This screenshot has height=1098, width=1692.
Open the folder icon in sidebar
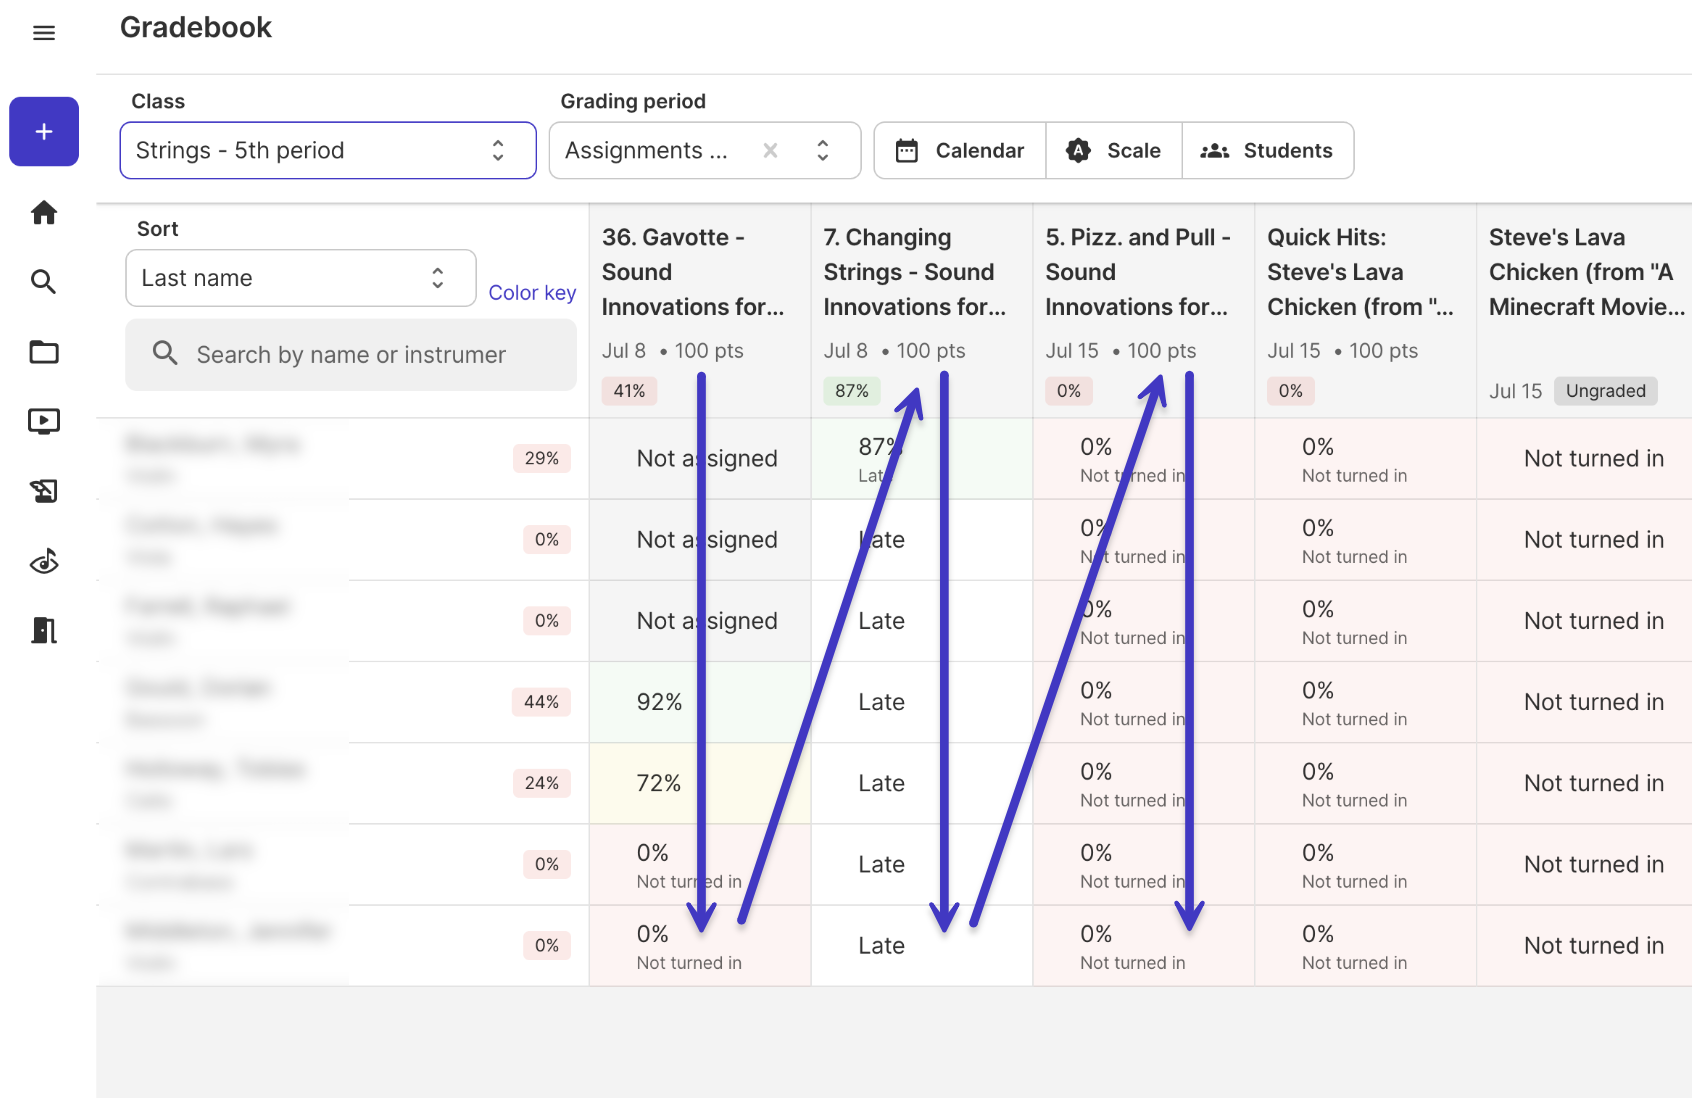click(44, 352)
